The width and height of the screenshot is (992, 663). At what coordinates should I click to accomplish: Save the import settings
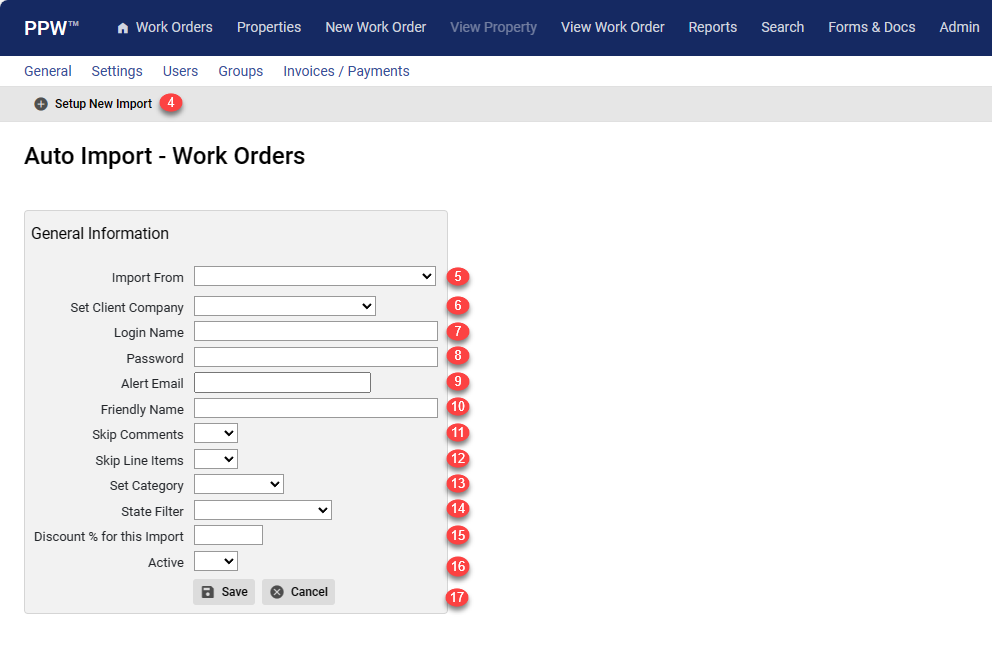pyautogui.click(x=224, y=592)
